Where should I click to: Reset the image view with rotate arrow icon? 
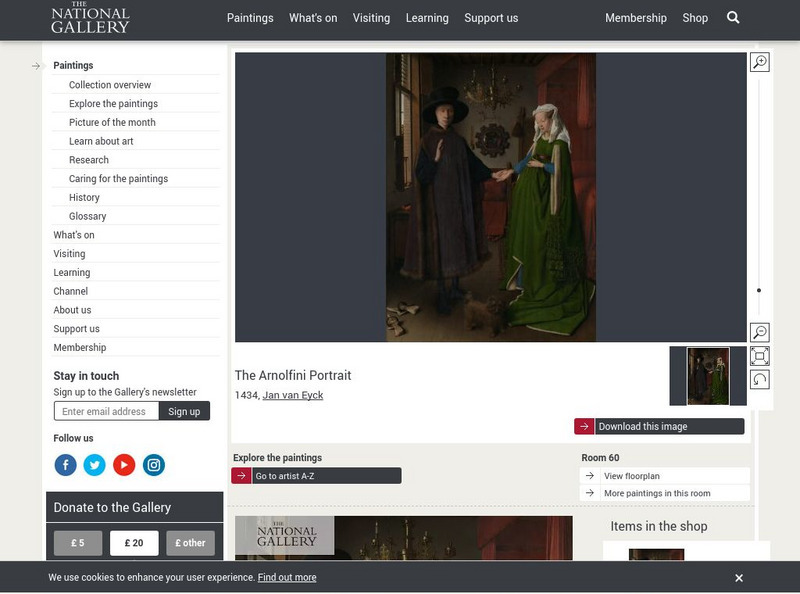click(x=759, y=379)
